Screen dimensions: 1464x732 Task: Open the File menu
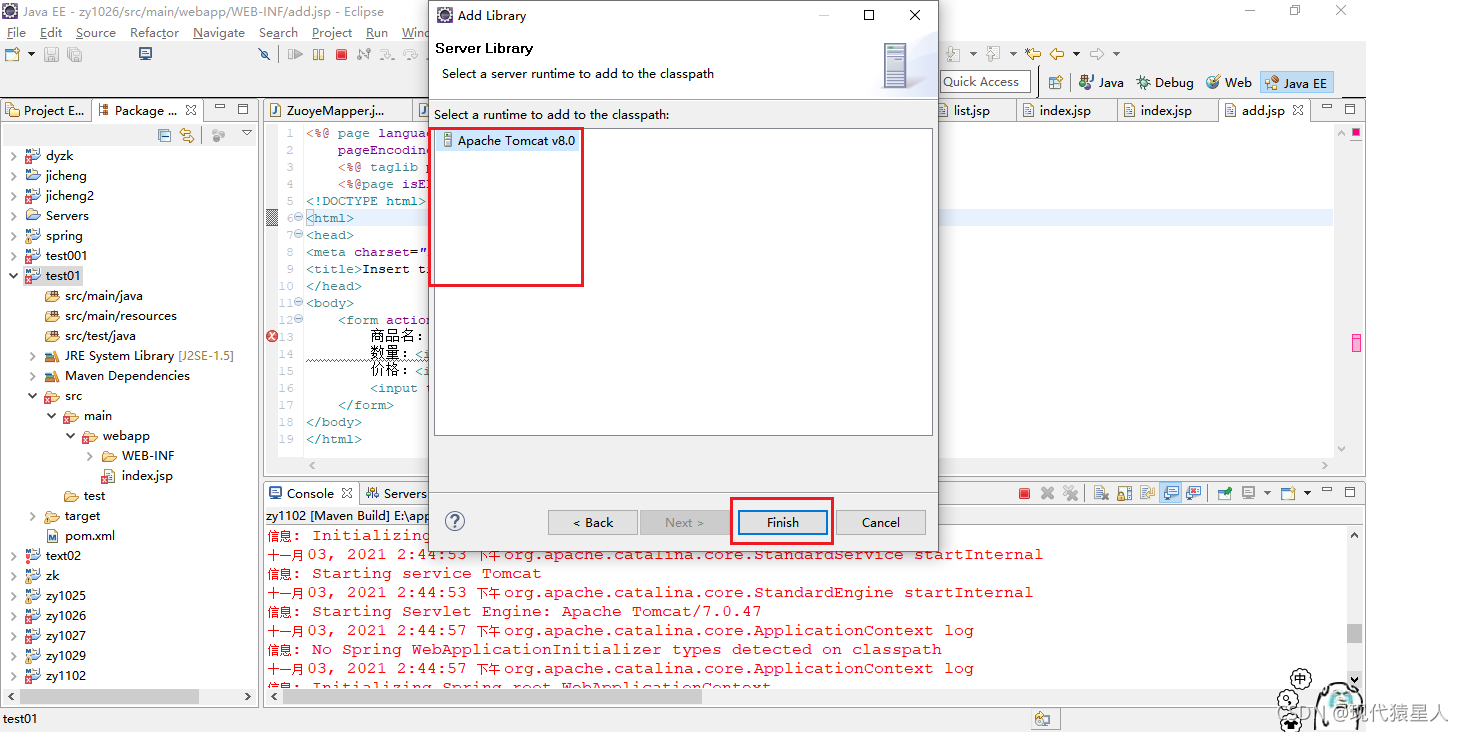click(16, 32)
